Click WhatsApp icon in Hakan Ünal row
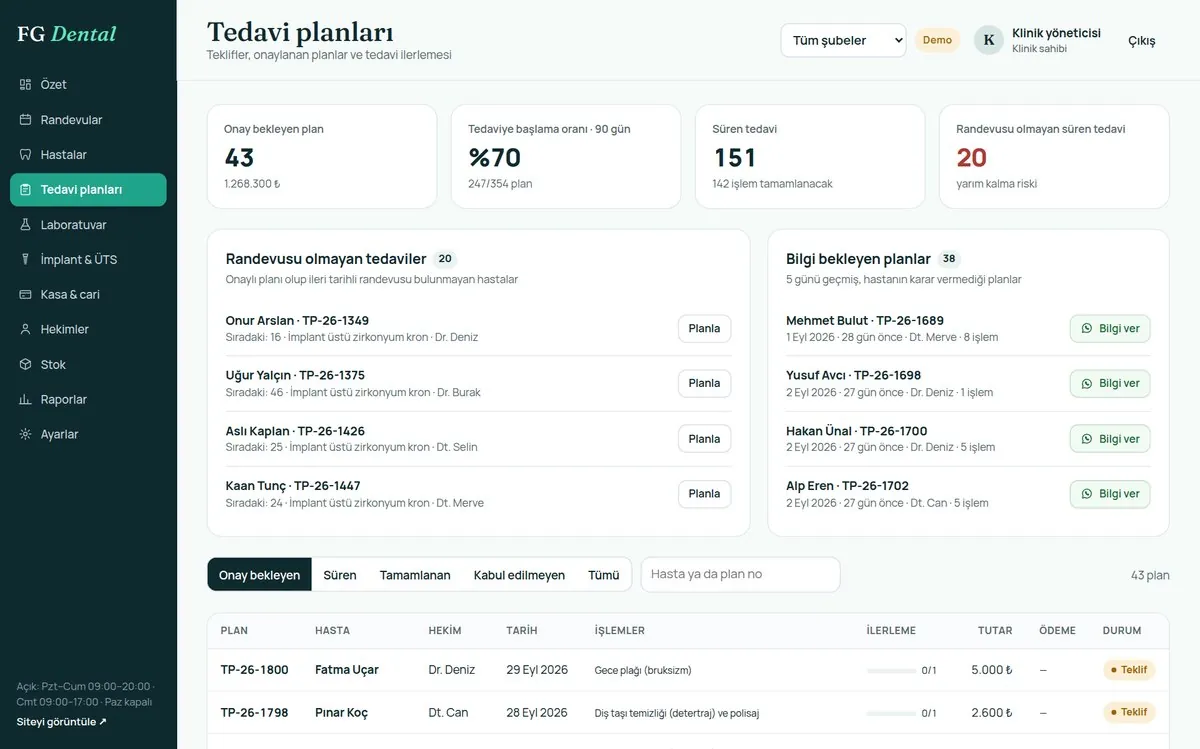Image resolution: width=1200 pixels, height=749 pixels. (1087, 439)
